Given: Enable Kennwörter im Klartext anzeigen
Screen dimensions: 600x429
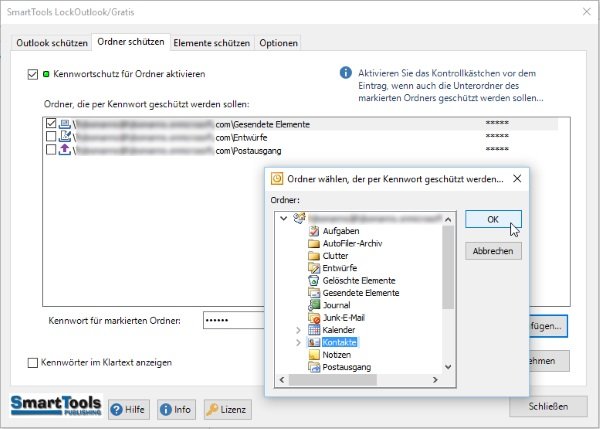Looking at the screenshot, I should [33, 362].
